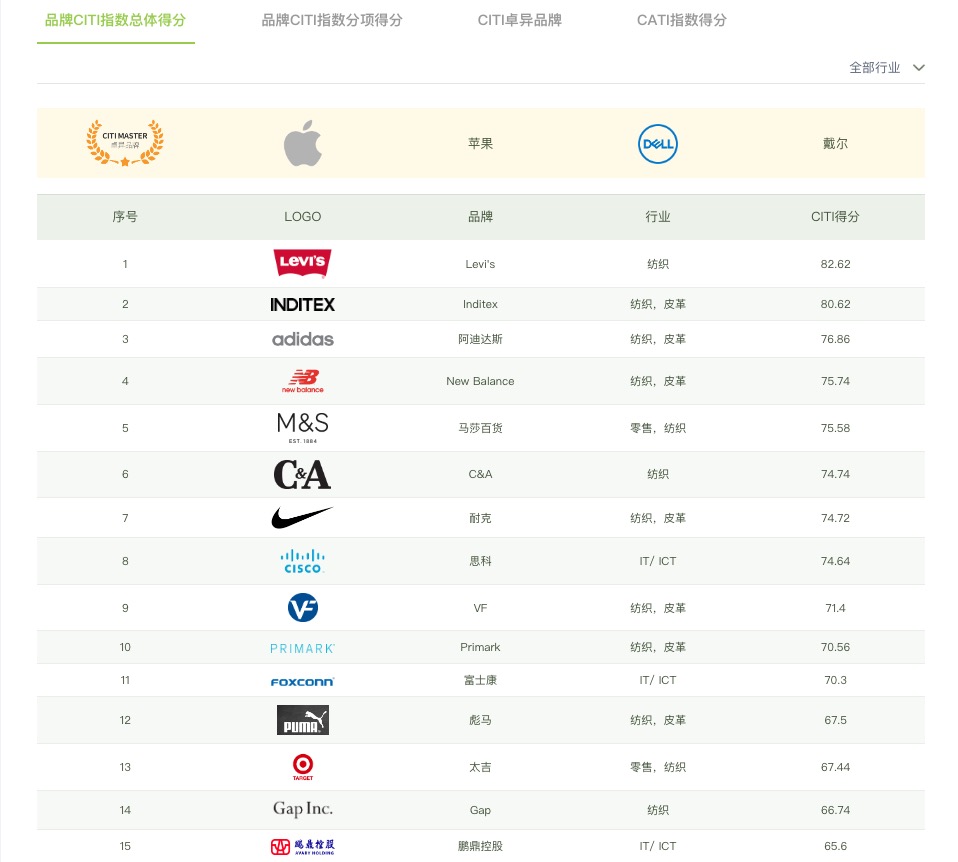Open the 戴尔 brand name
This screenshot has height=862, width=958.
tap(835, 144)
